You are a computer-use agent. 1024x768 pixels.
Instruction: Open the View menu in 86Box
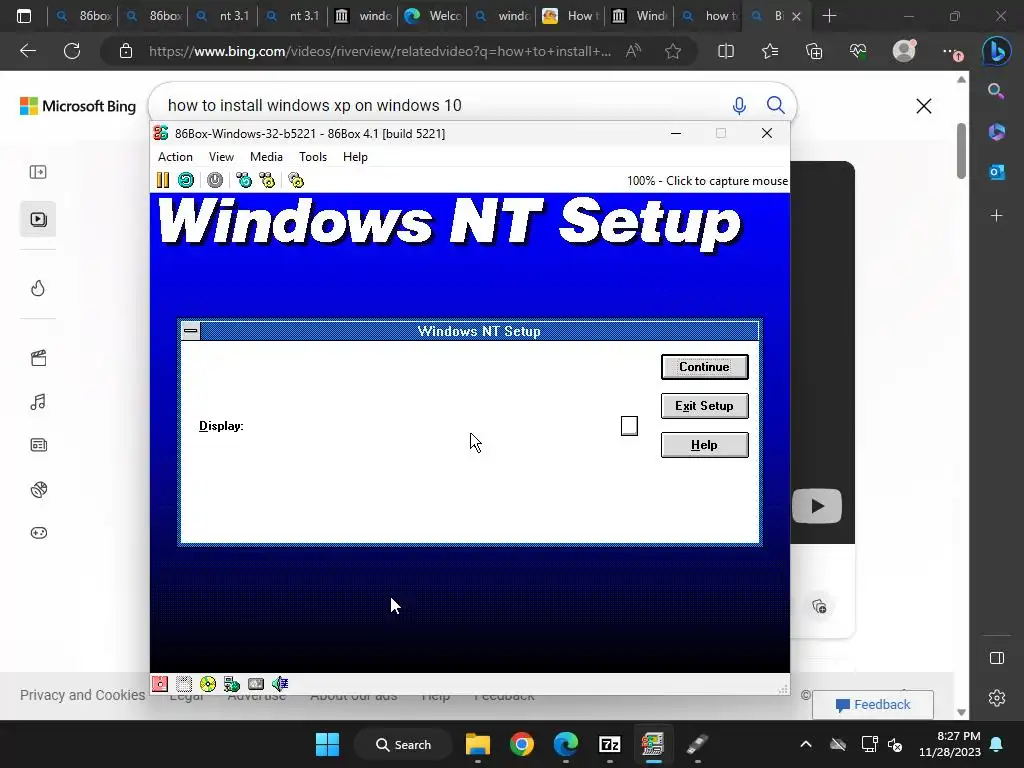221,157
